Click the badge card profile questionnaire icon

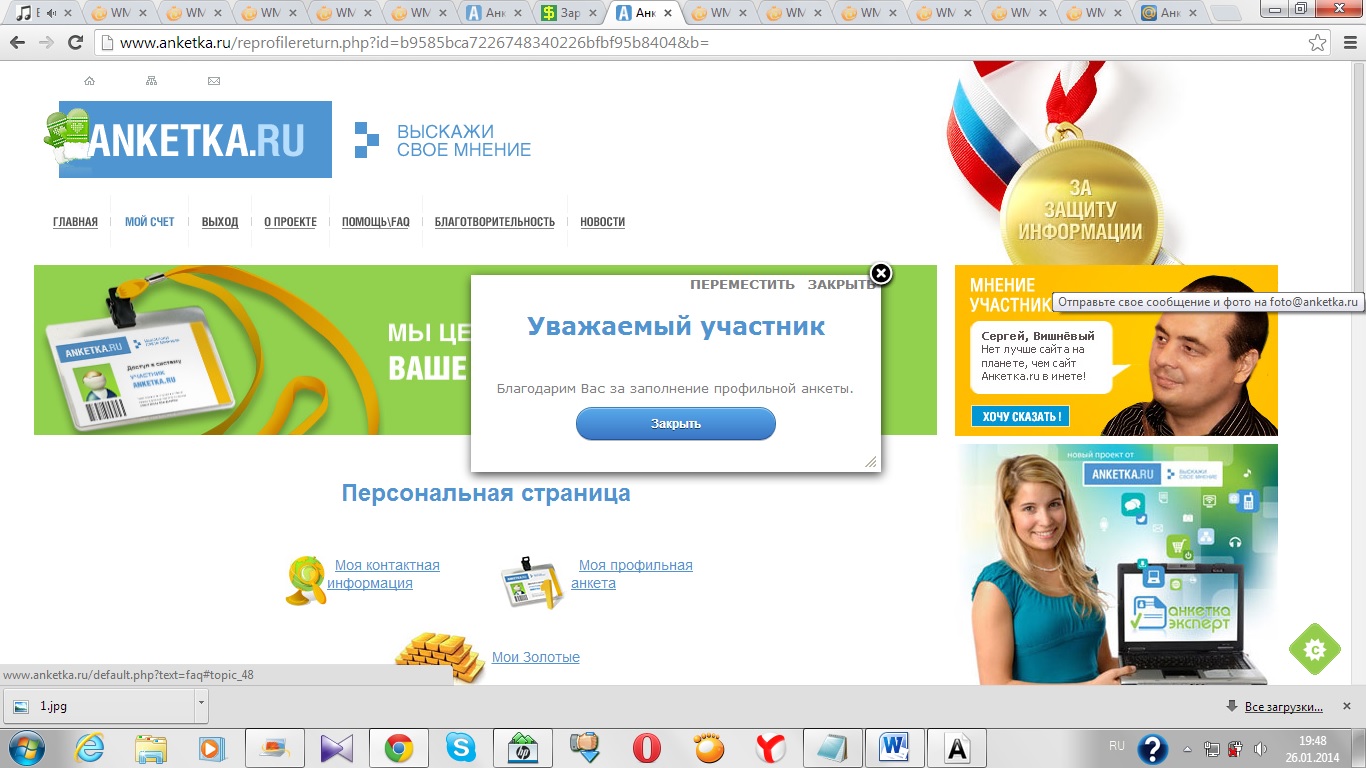[x=533, y=582]
